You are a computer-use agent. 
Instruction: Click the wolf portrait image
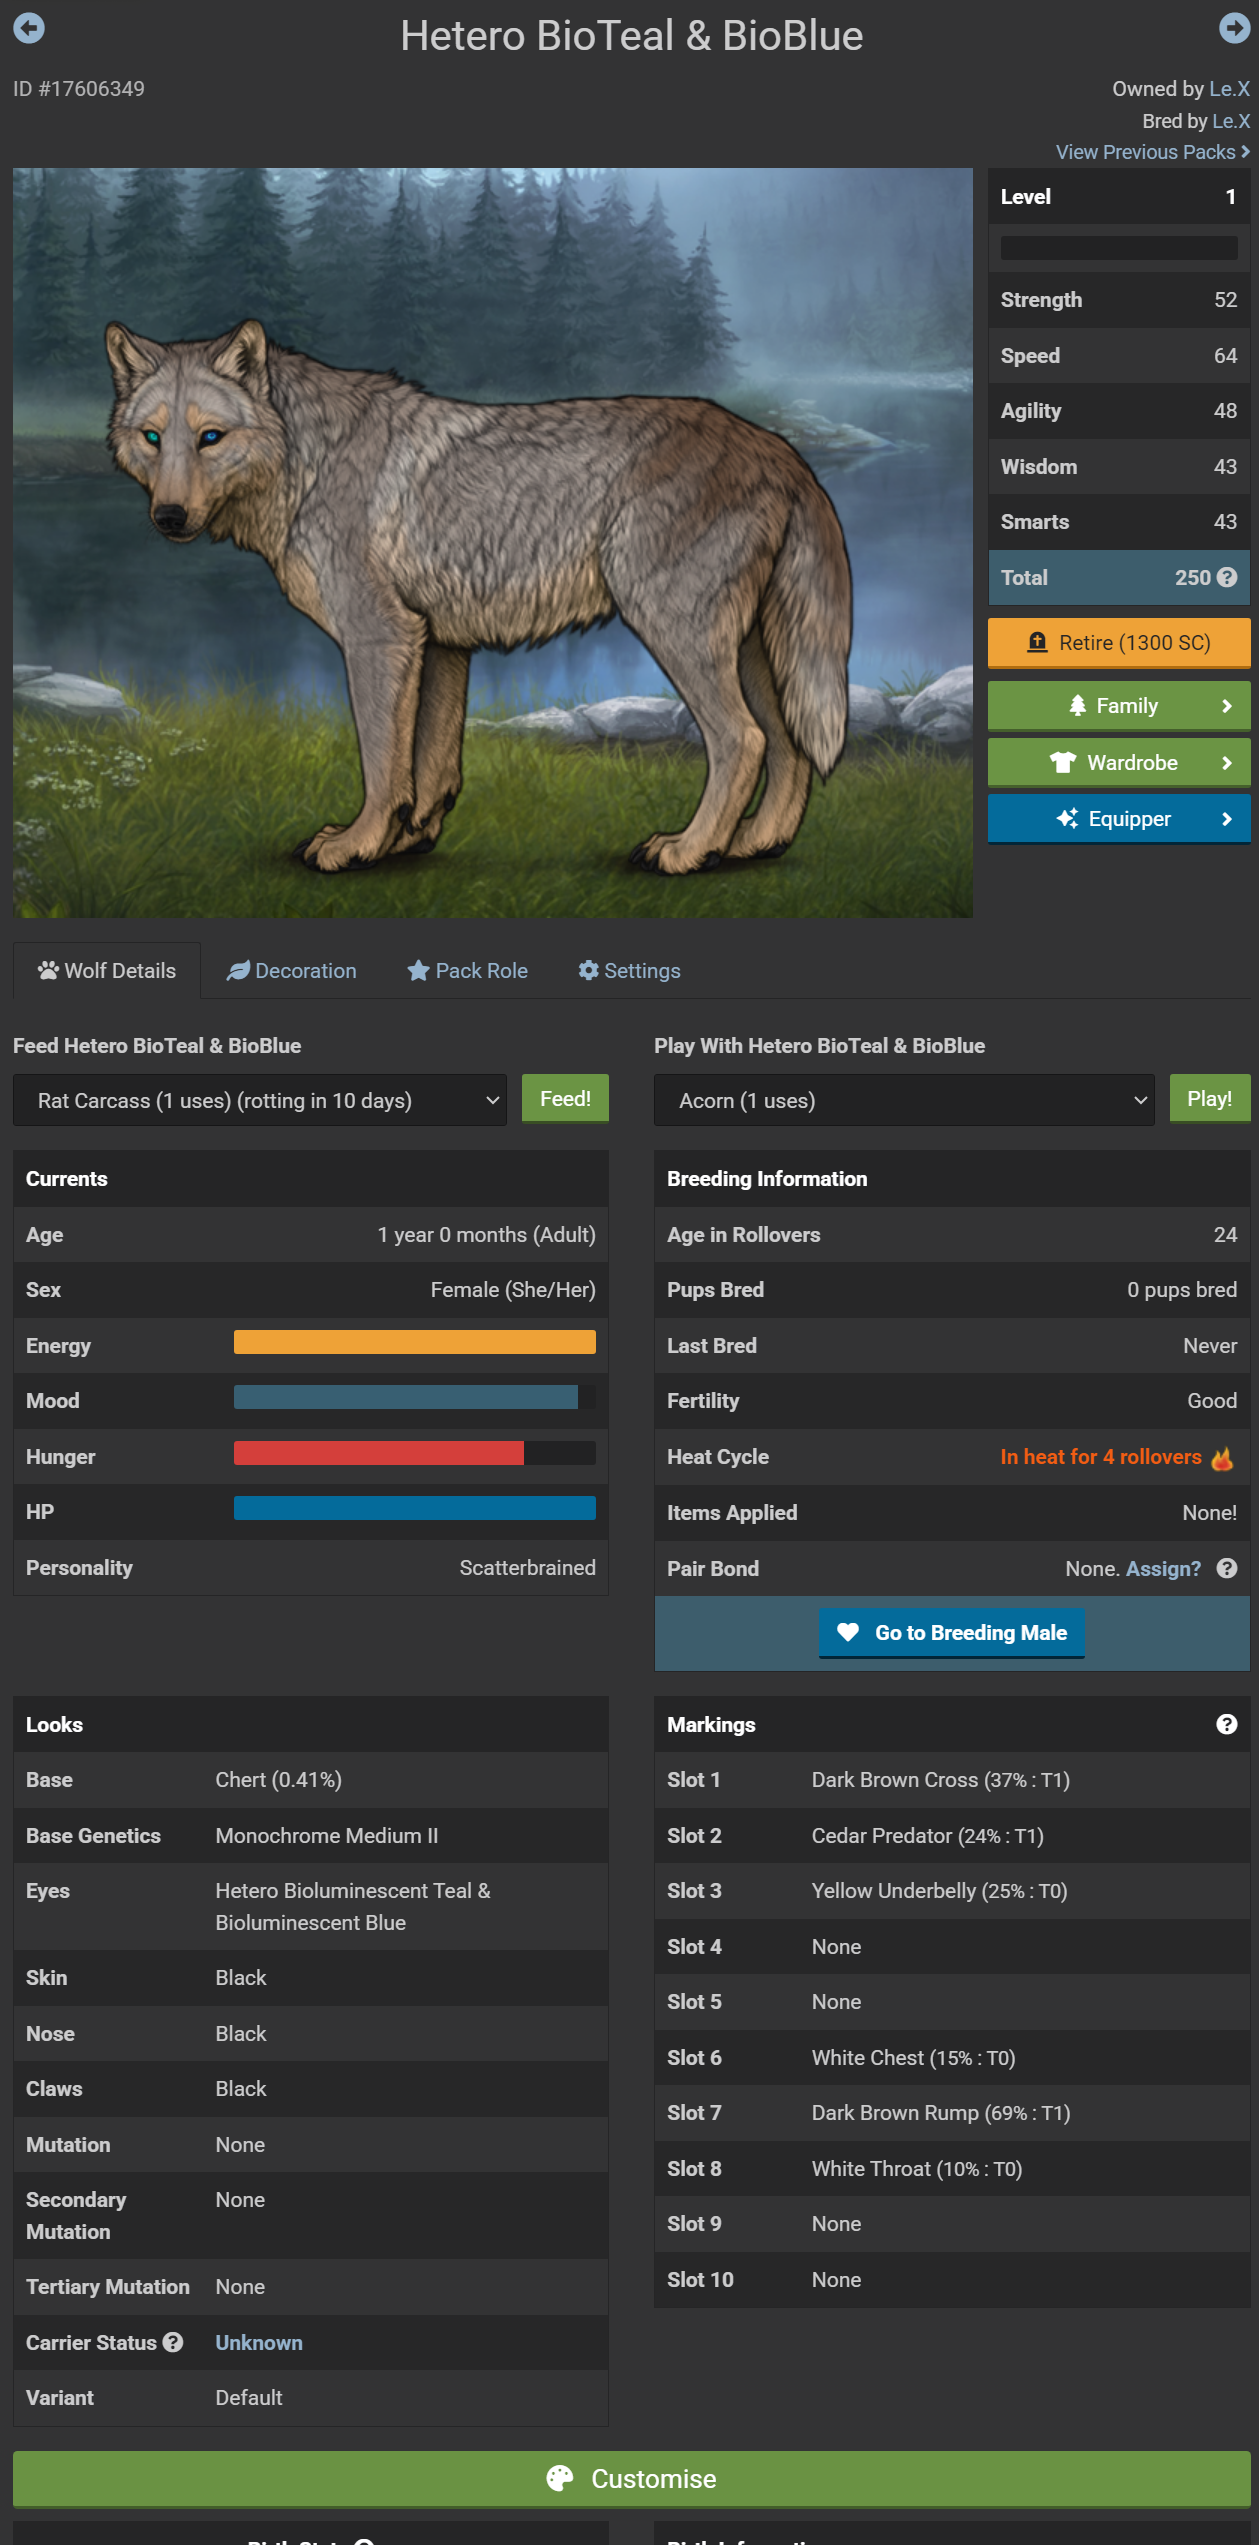tap(493, 543)
